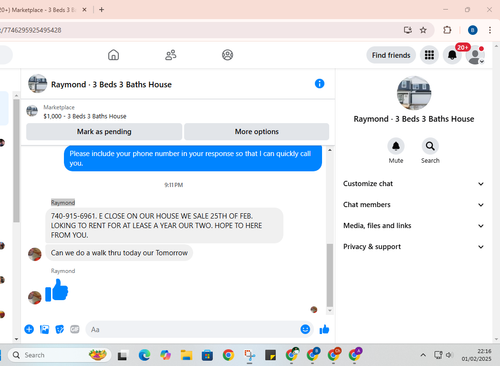Click 'Can we do a walk thru' message

[119, 253]
